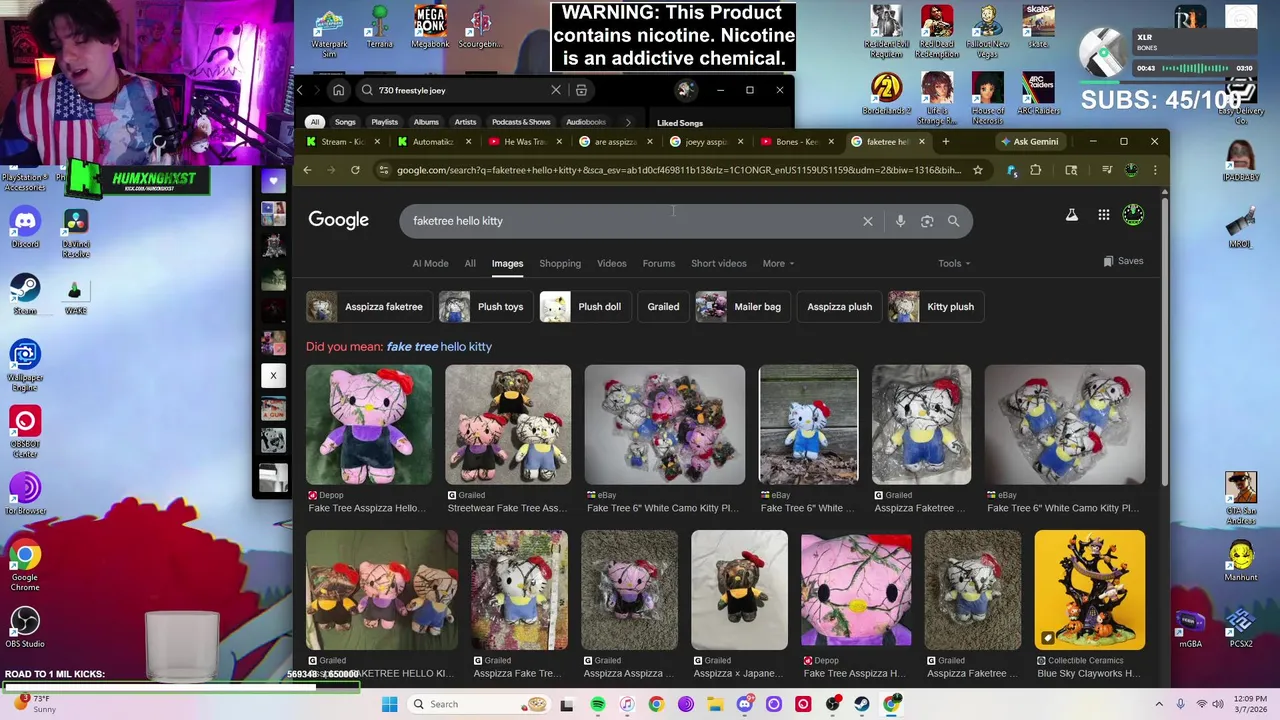Open Google Lens image search
The height and width of the screenshot is (720, 1280).
tap(927, 221)
